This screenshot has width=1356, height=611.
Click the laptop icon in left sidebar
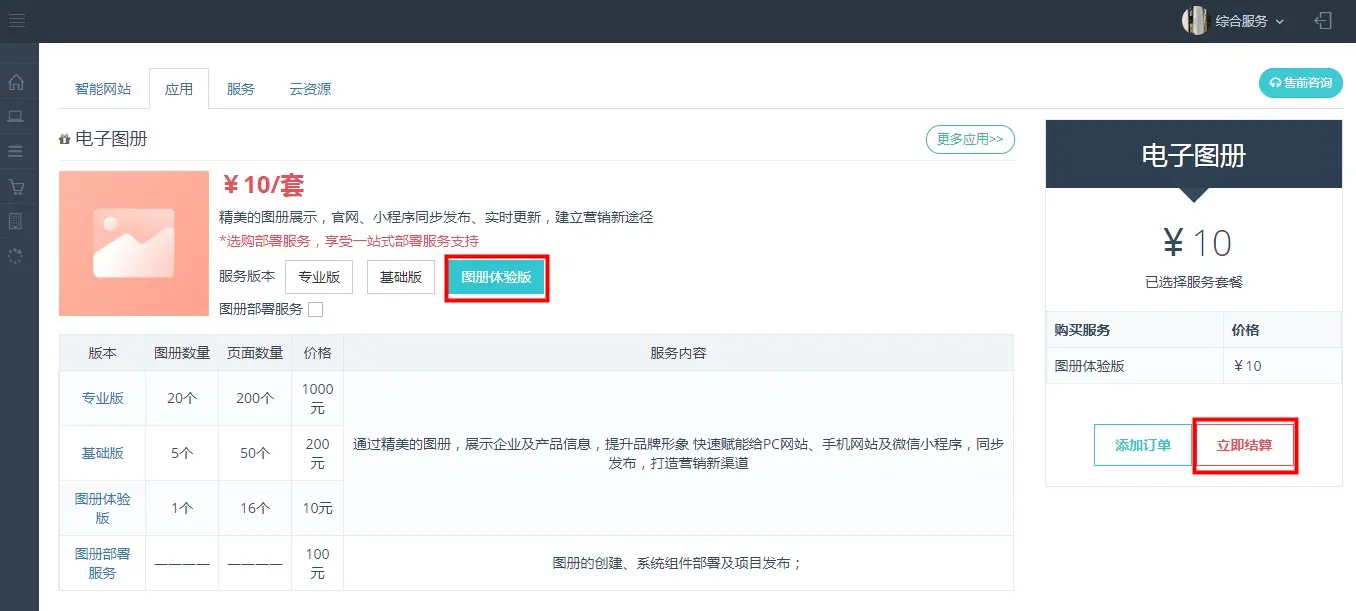(16, 117)
